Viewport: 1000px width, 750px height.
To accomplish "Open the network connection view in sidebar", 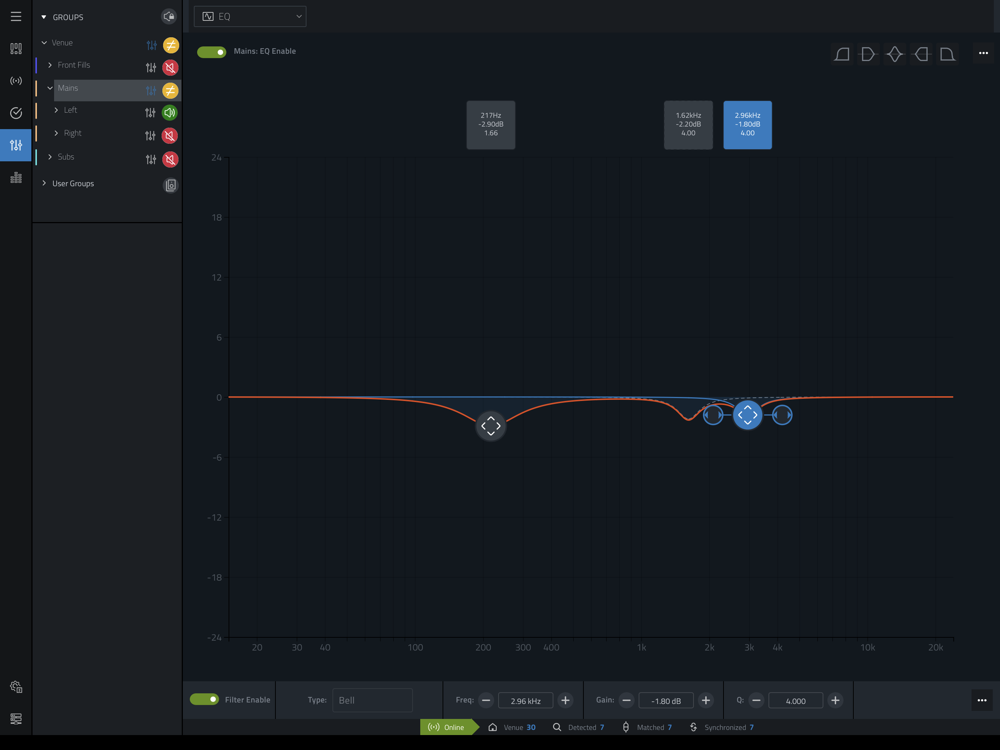I will (x=16, y=81).
